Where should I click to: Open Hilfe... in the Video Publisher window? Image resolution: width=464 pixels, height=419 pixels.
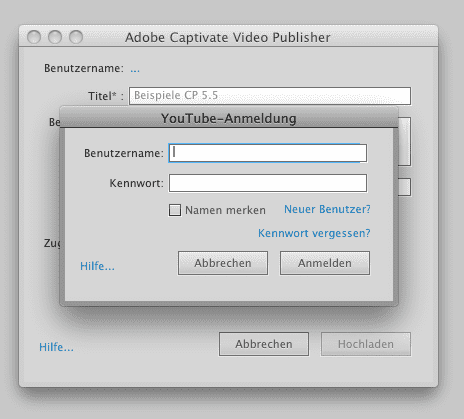click(x=56, y=347)
